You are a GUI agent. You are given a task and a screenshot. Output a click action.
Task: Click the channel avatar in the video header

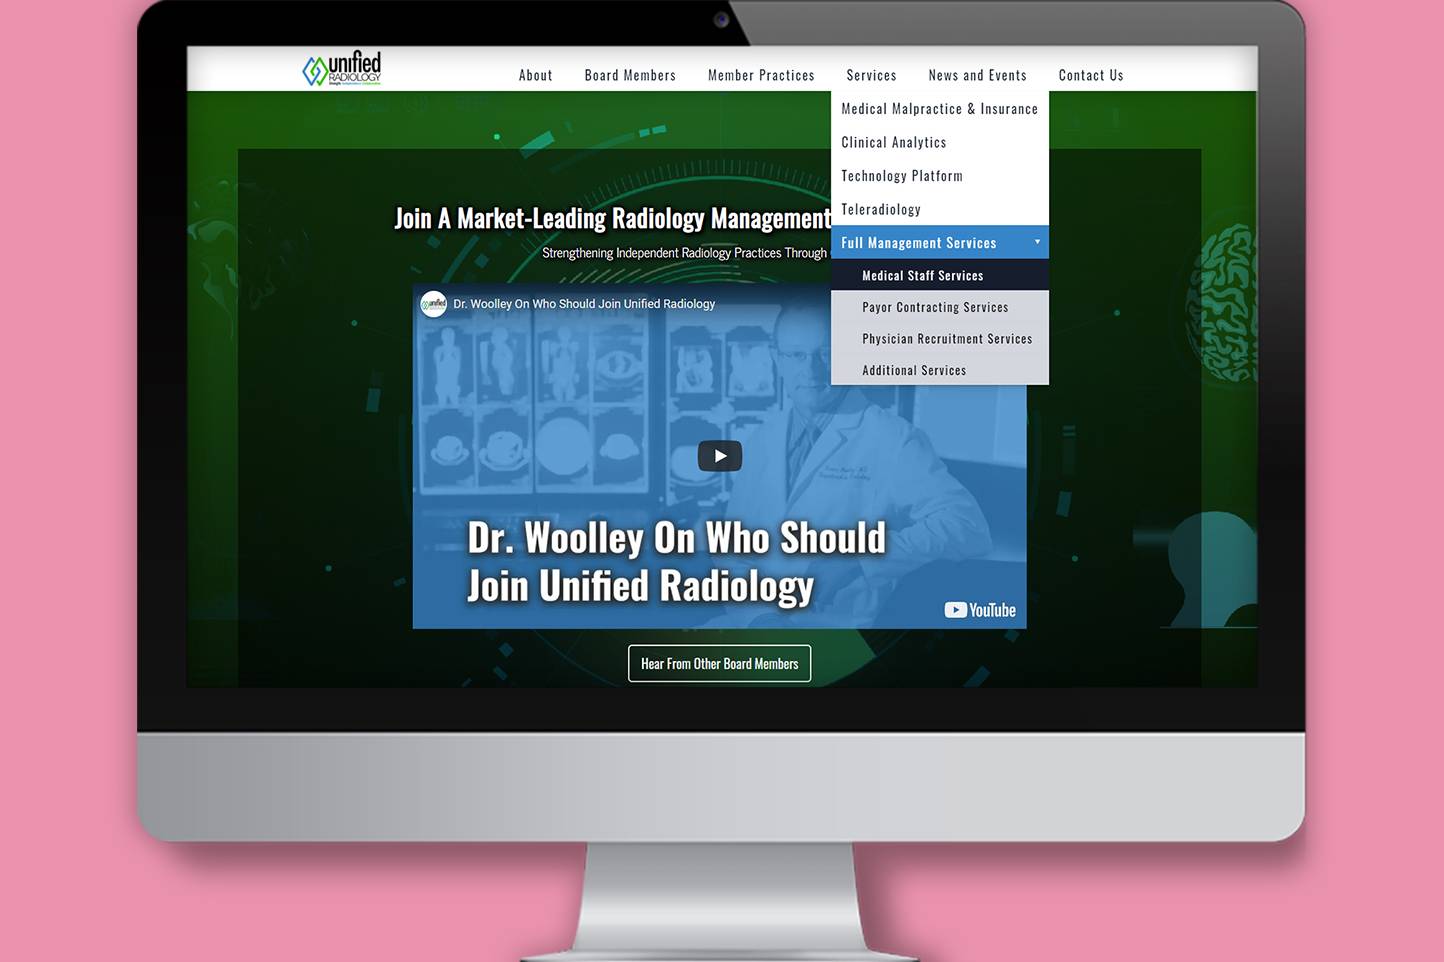click(433, 304)
